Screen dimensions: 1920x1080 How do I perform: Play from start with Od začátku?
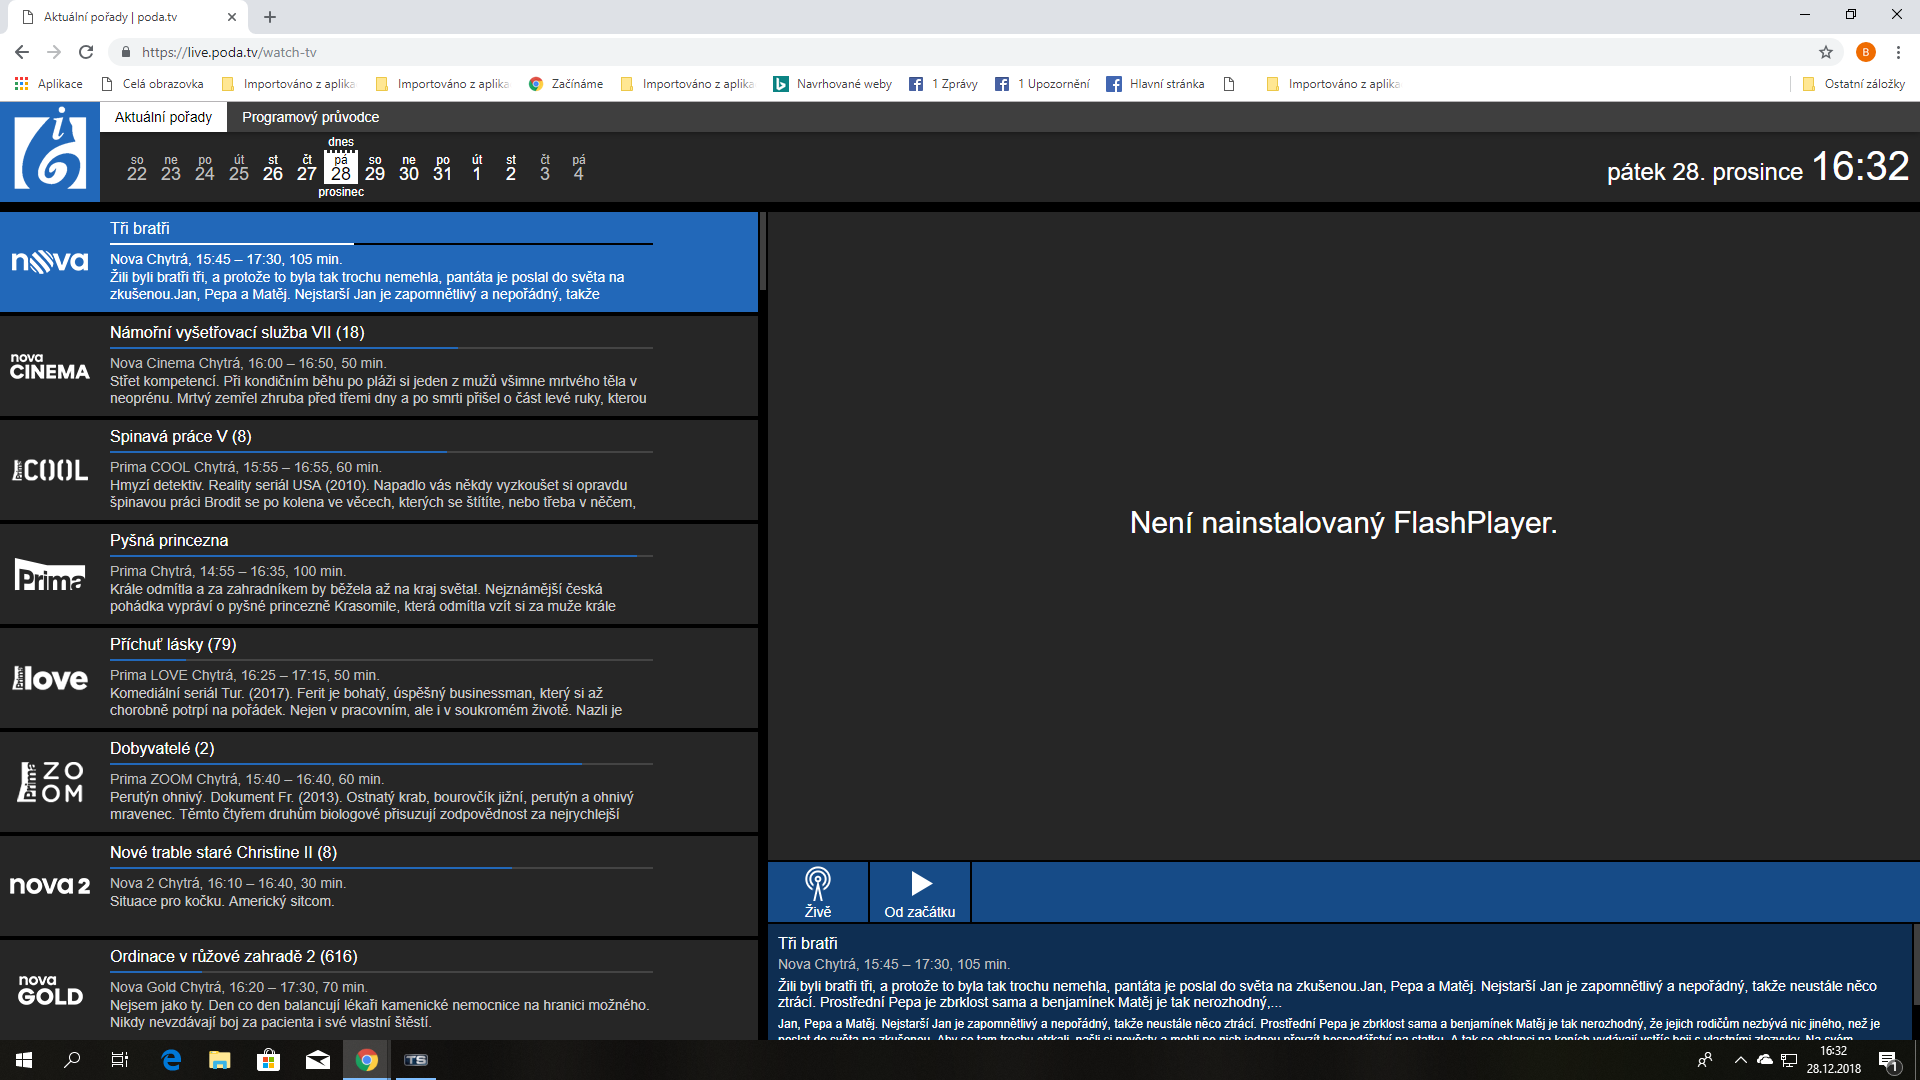(920, 892)
